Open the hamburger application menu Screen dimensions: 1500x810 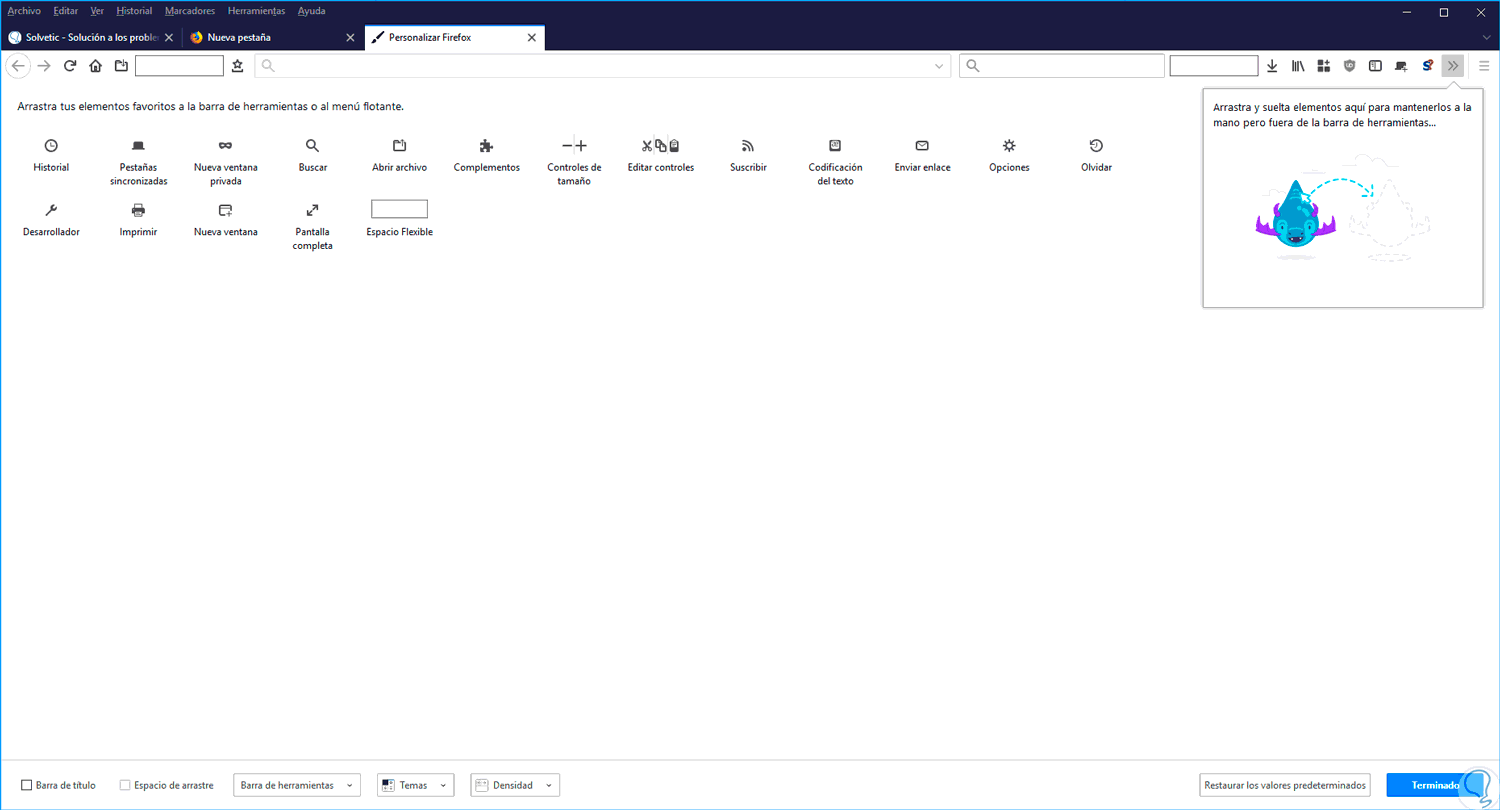[1484, 66]
